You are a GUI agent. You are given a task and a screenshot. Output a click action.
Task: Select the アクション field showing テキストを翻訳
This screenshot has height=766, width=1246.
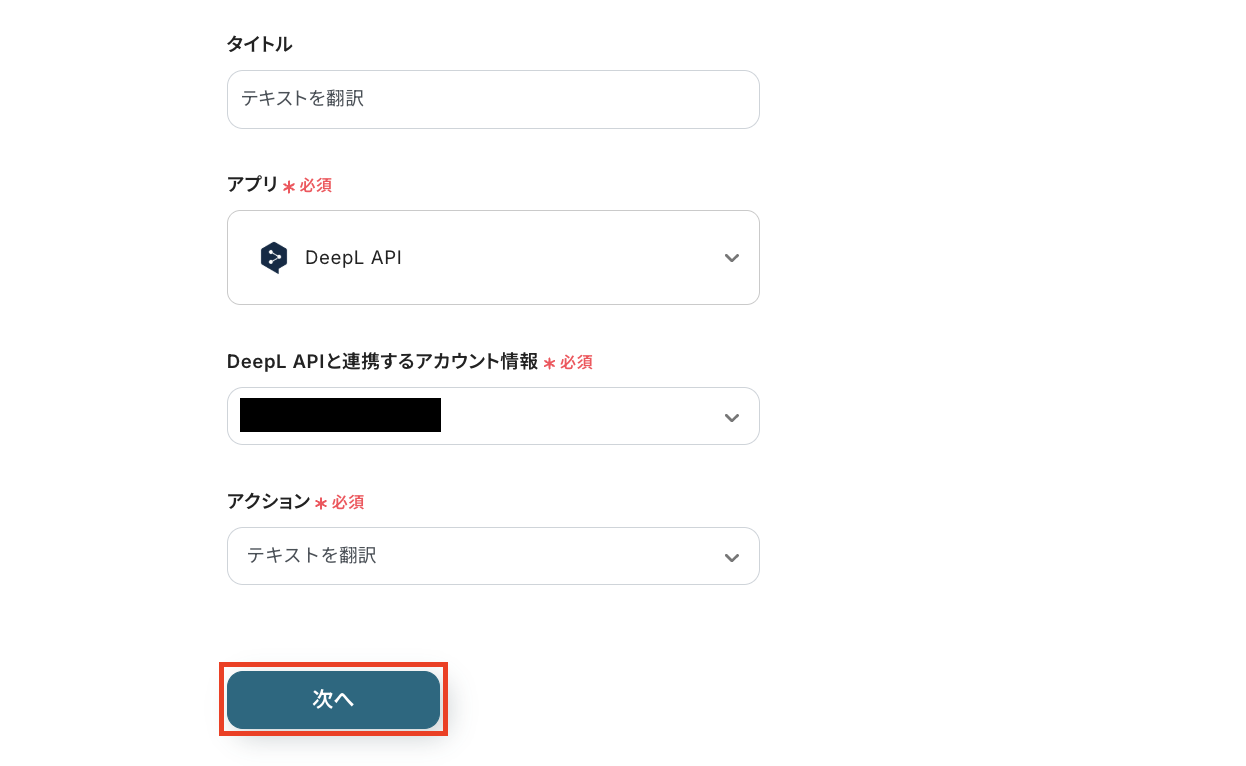pos(493,556)
